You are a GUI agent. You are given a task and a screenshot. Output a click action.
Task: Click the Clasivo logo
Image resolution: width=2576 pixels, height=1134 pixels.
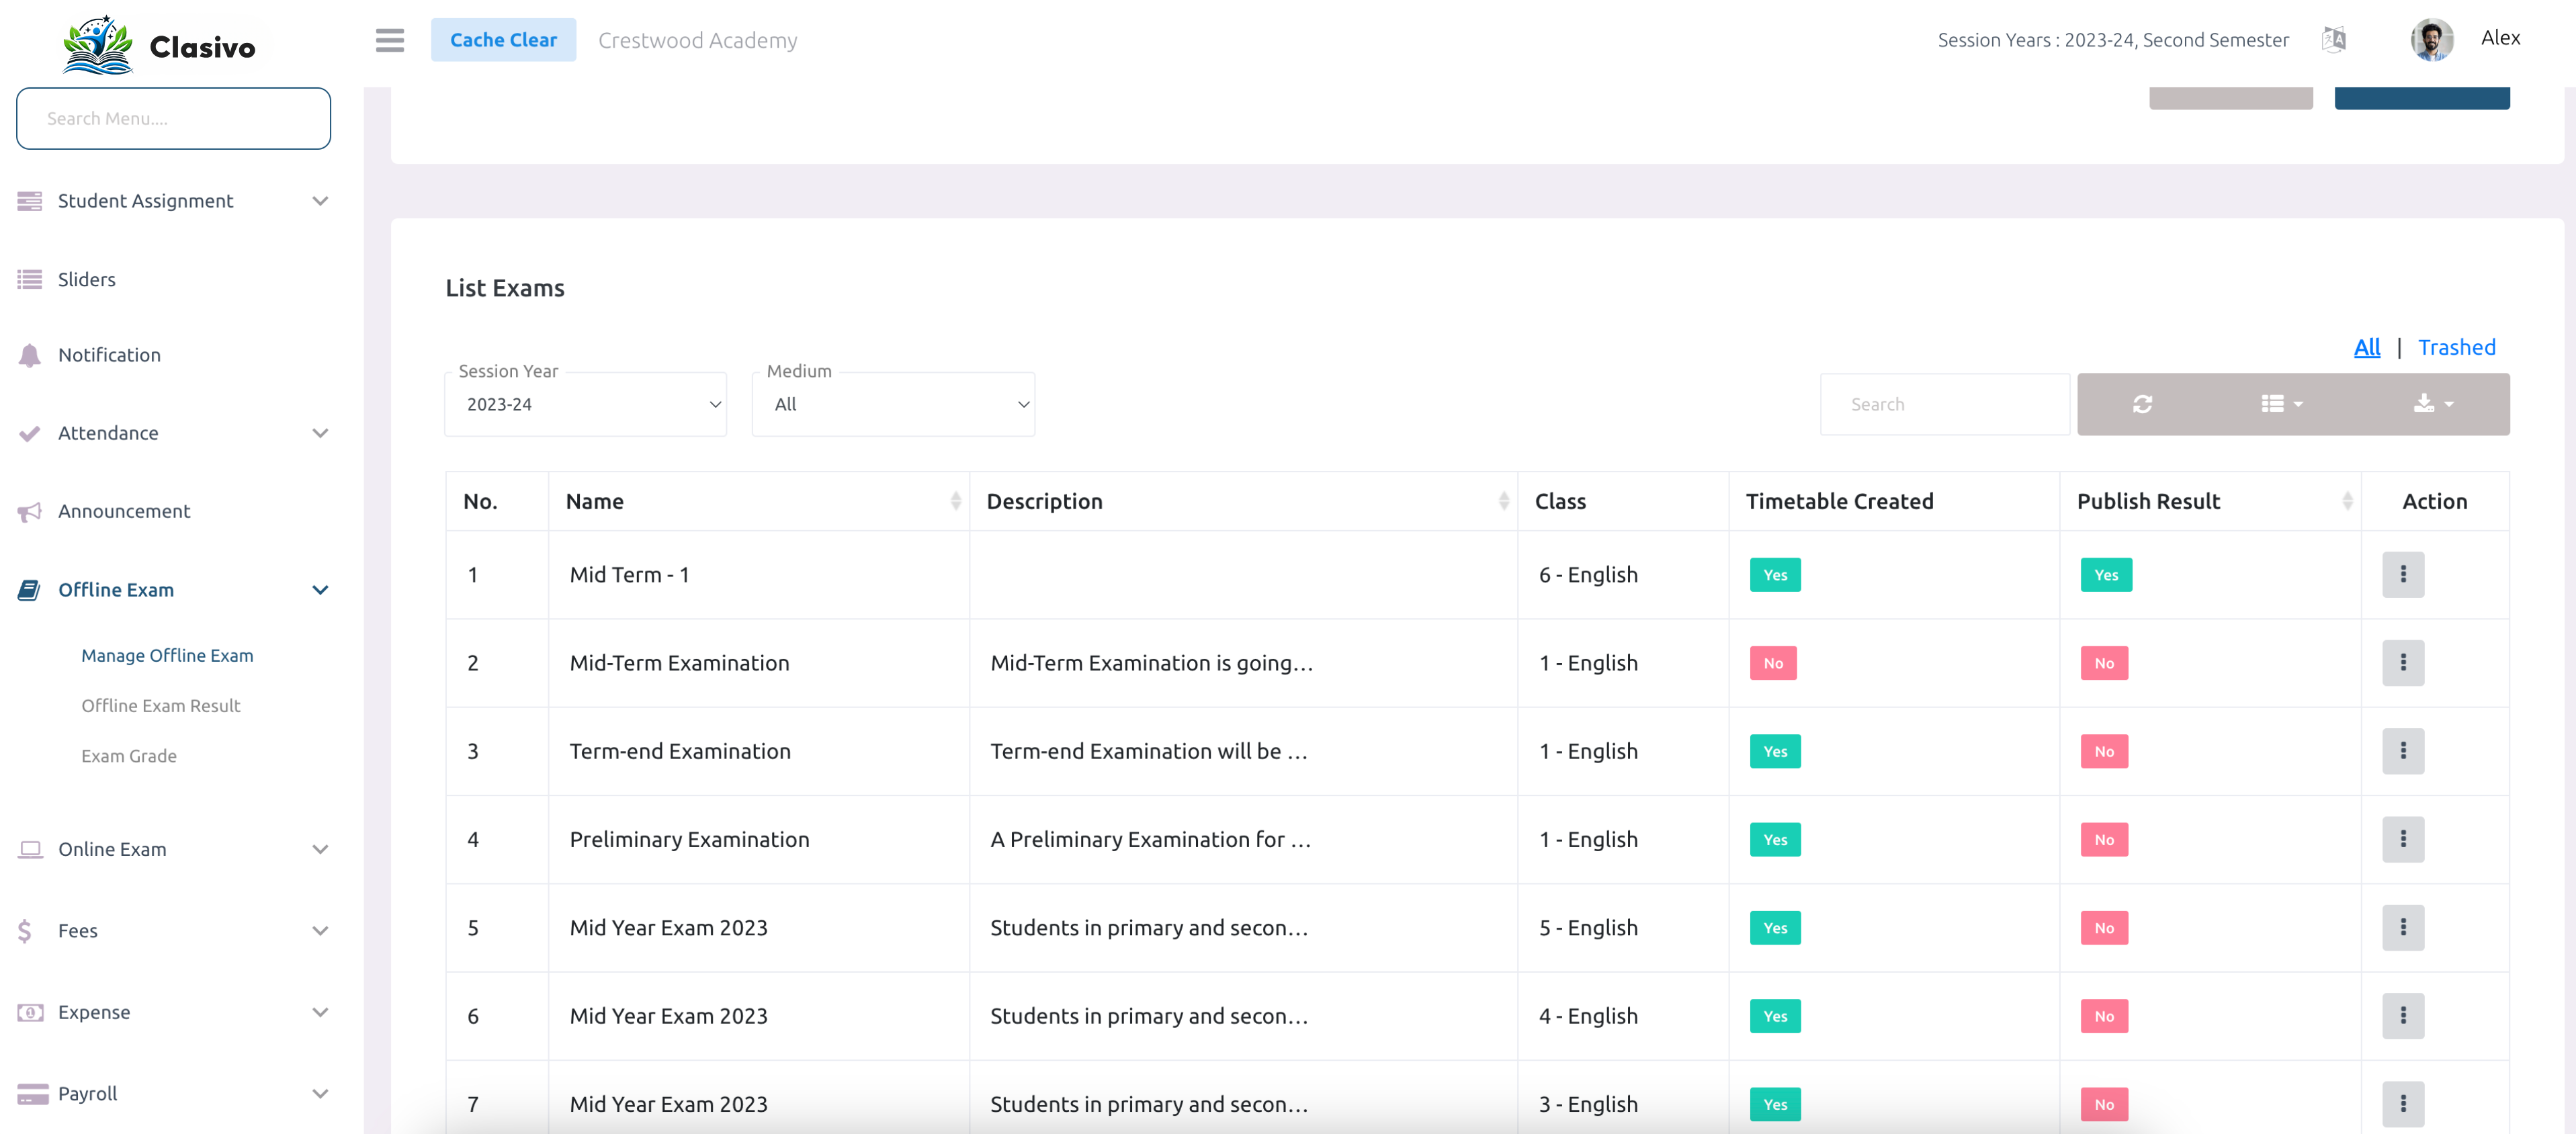coord(159,45)
